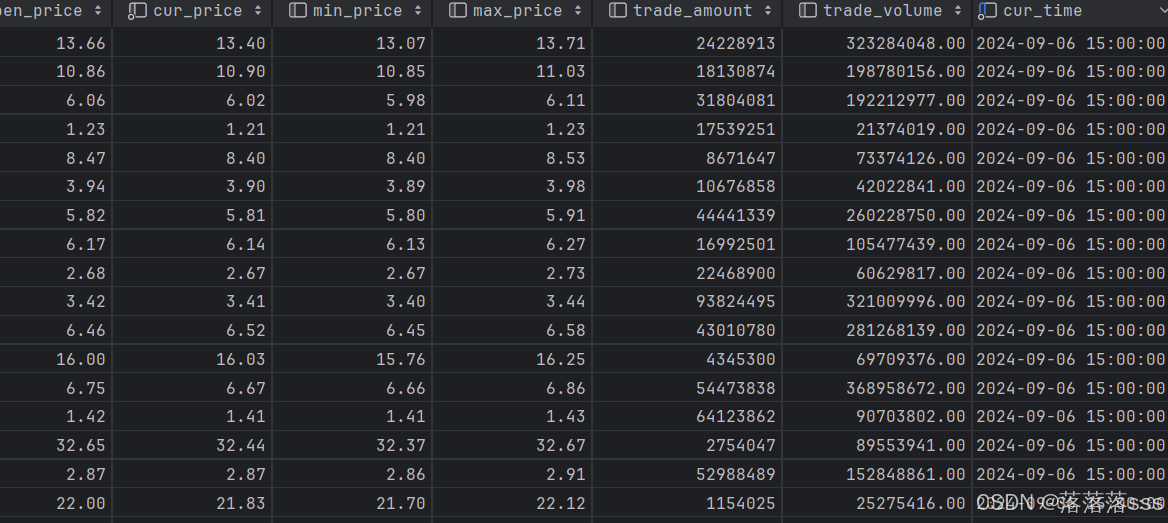Select the max_price column header label
The width and height of the screenshot is (1168, 523).
[x=518, y=11]
